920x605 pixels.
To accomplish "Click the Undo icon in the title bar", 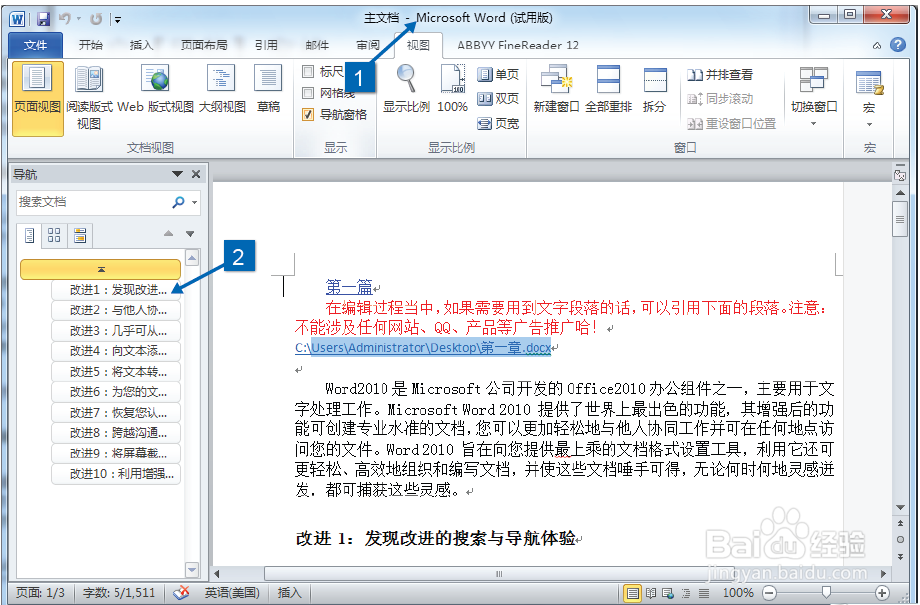I will click(65, 19).
